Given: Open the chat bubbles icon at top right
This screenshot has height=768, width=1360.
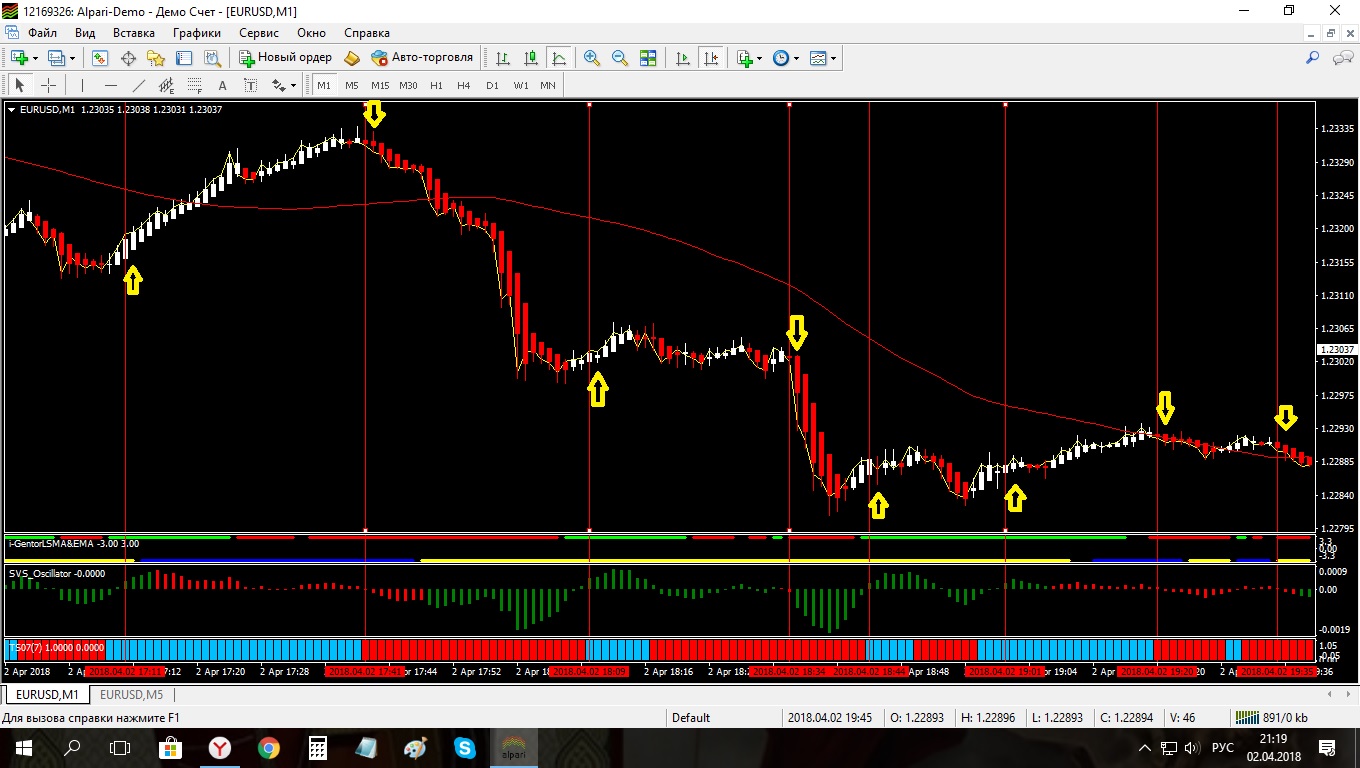Looking at the screenshot, I should coord(1342,58).
